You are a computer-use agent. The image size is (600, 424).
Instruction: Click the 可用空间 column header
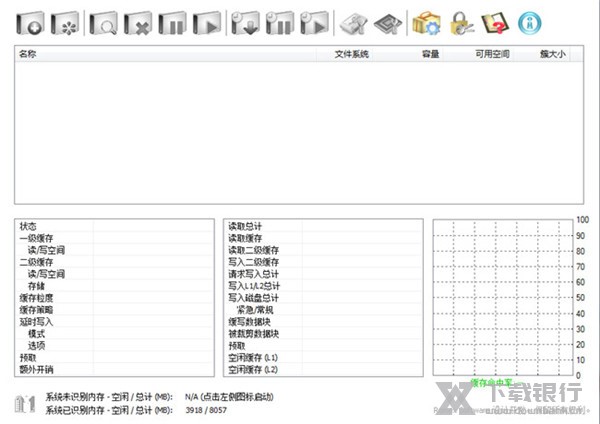491,54
